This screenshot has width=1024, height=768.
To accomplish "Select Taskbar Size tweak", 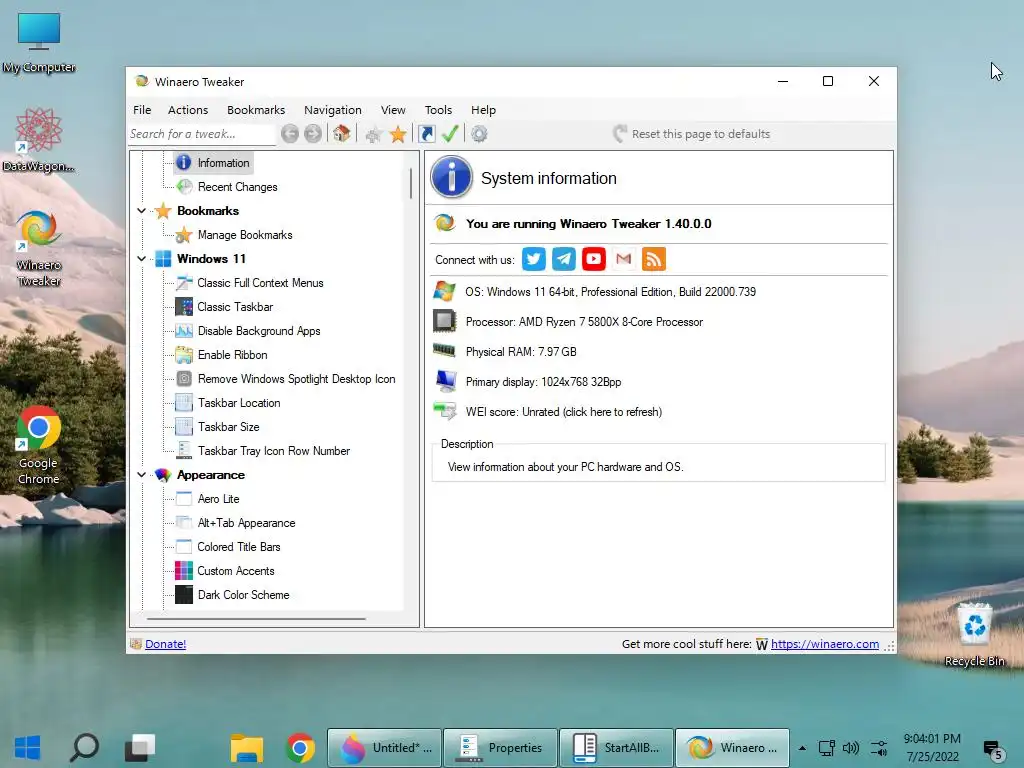I will (229, 427).
